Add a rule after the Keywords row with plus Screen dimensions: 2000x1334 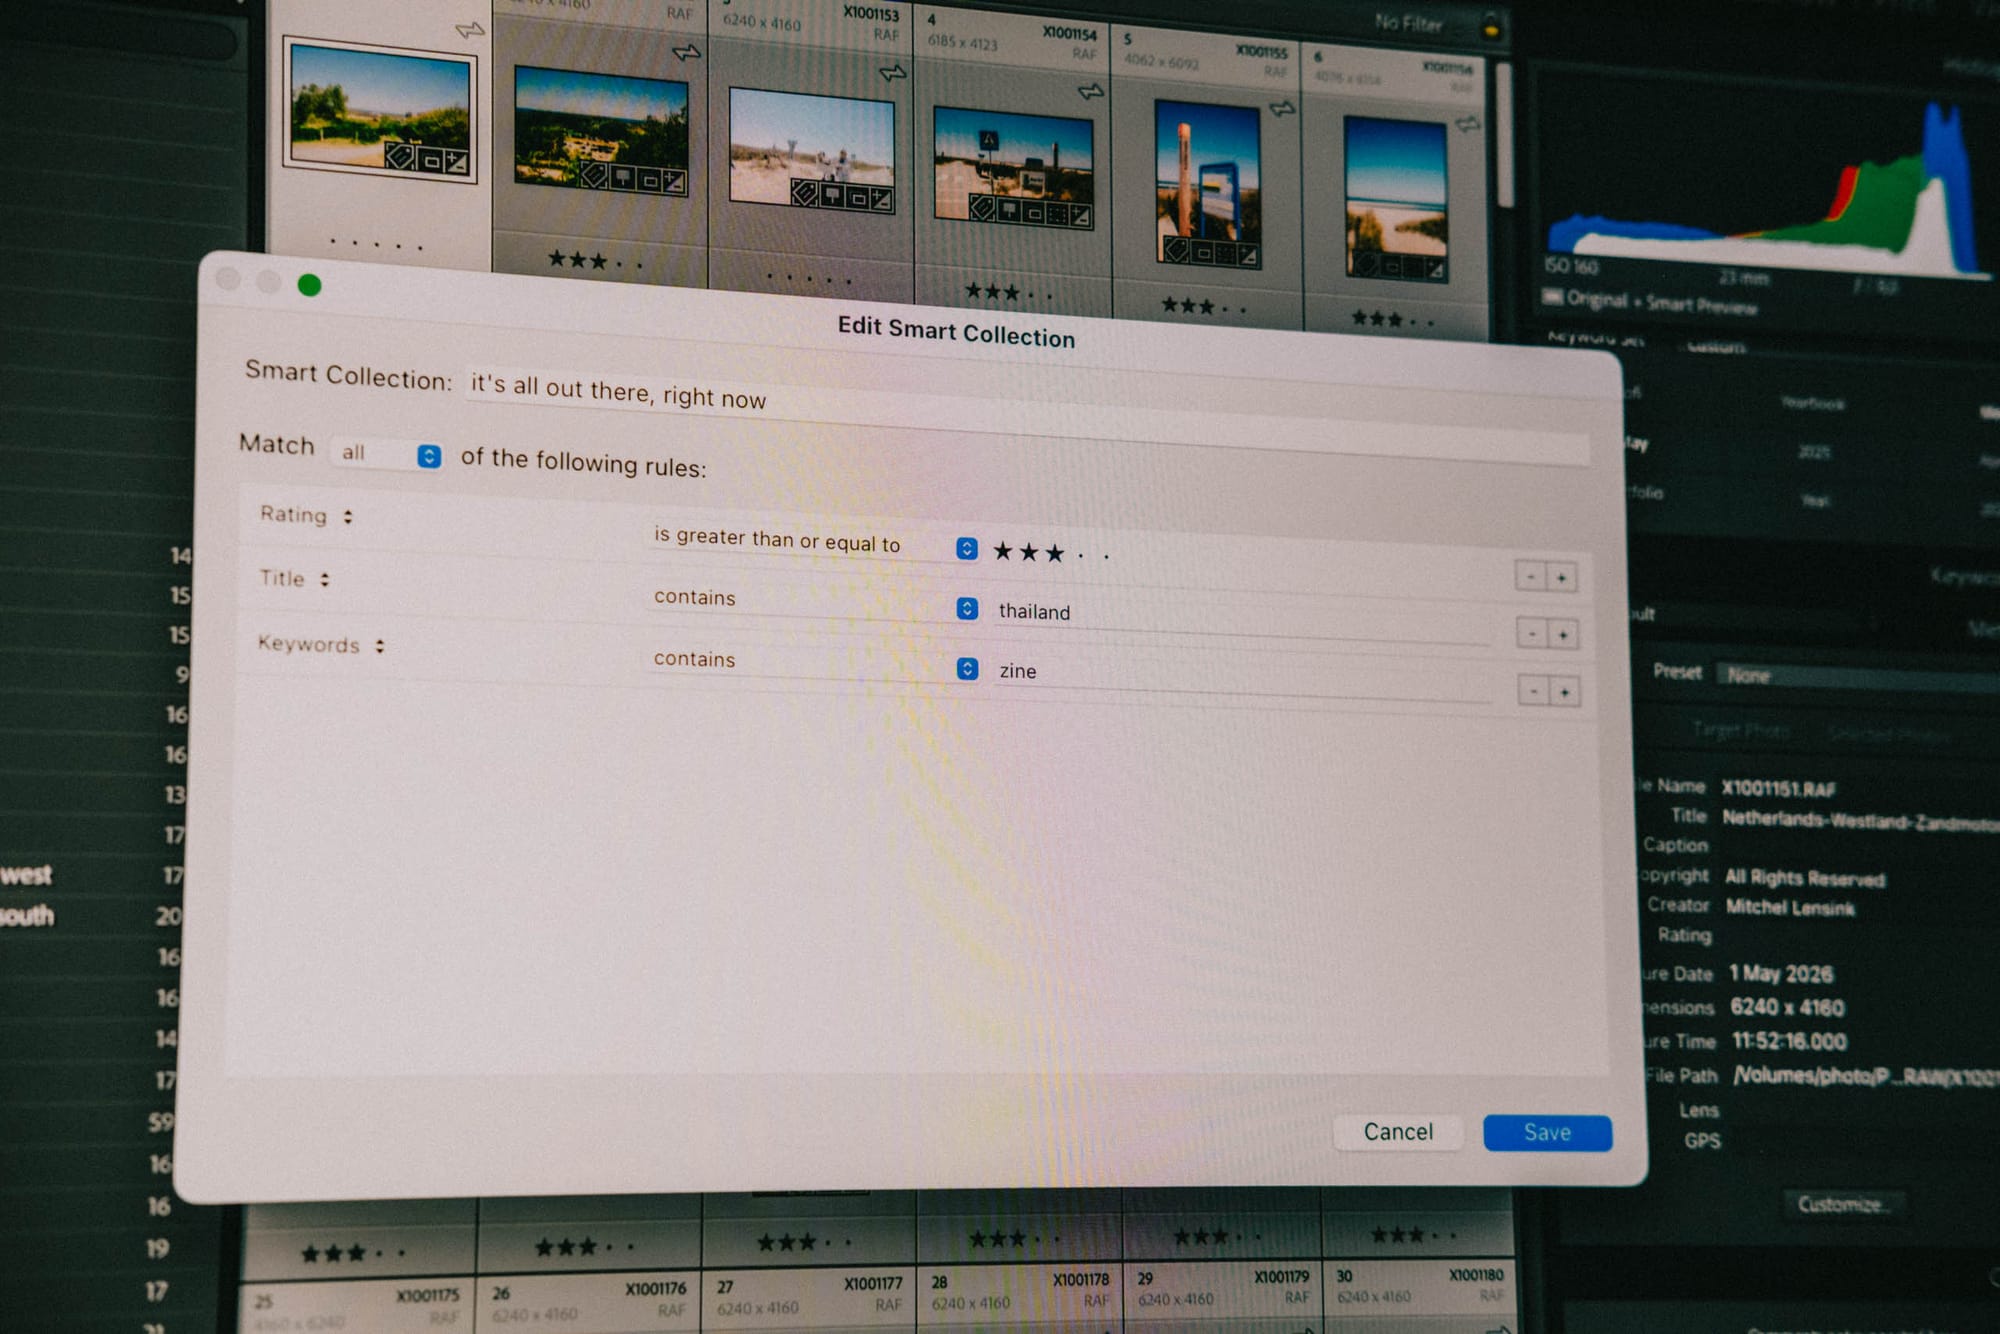pyautogui.click(x=1565, y=691)
